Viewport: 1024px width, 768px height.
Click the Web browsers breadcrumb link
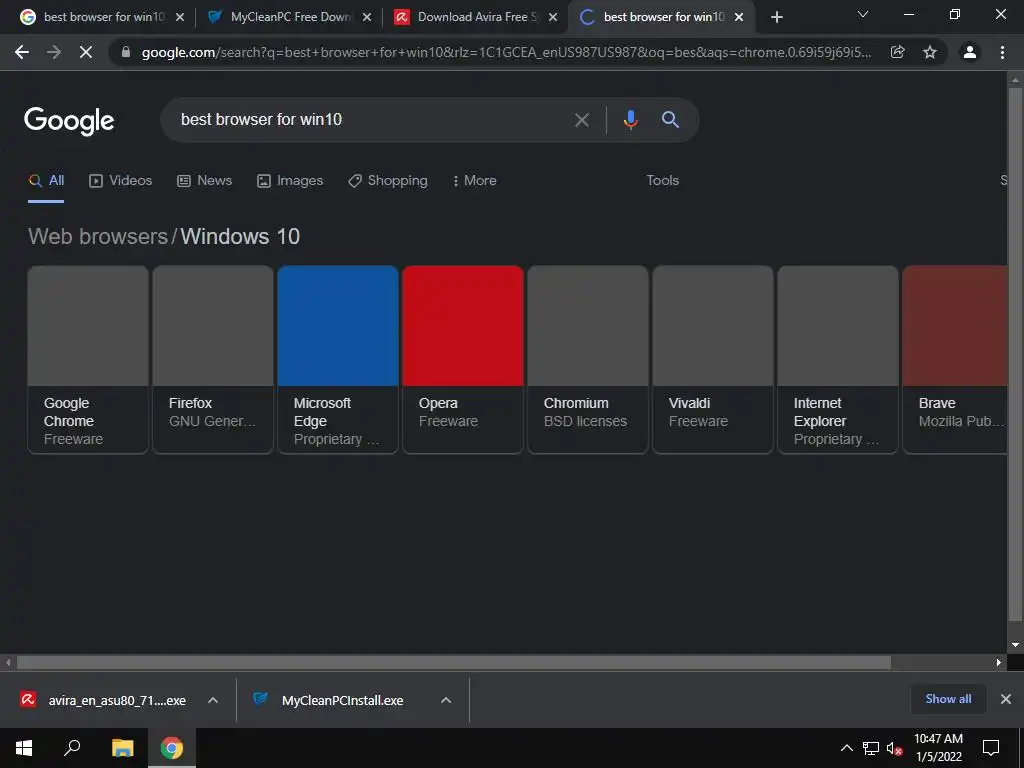pos(98,236)
